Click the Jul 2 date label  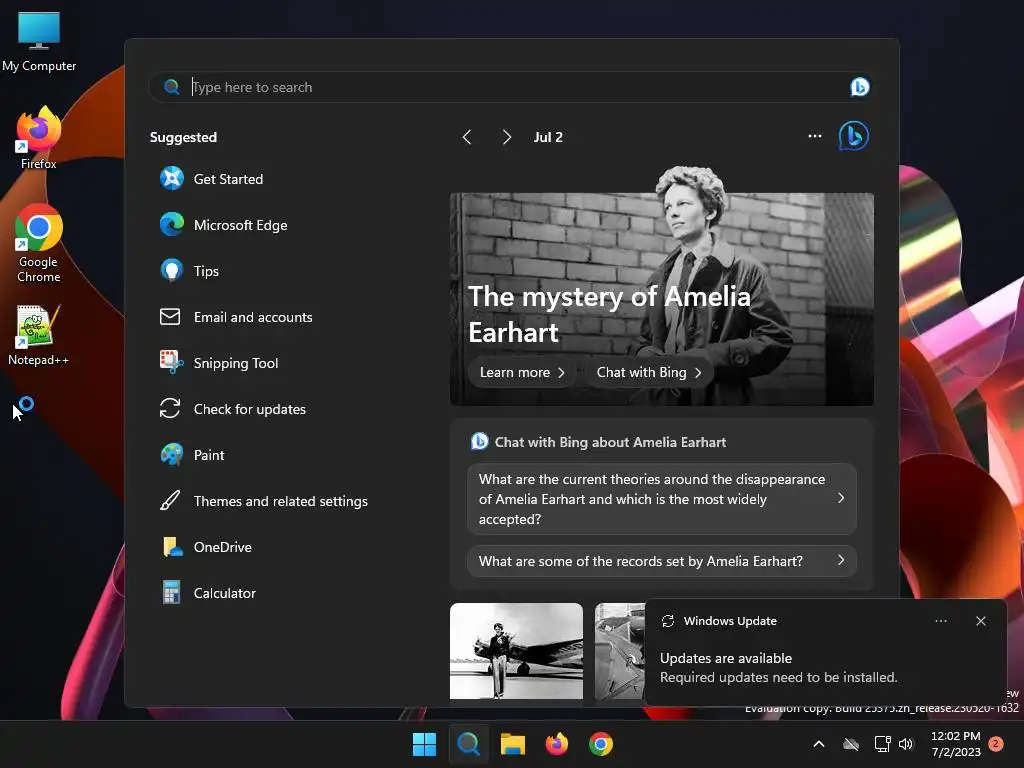548,137
